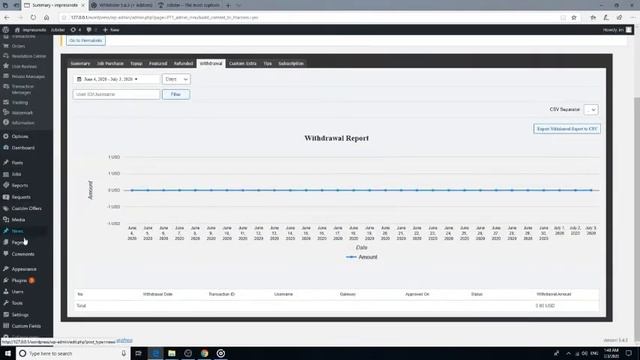Select the Withdrawal tab
This screenshot has width=640, height=360.
tap(211, 64)
